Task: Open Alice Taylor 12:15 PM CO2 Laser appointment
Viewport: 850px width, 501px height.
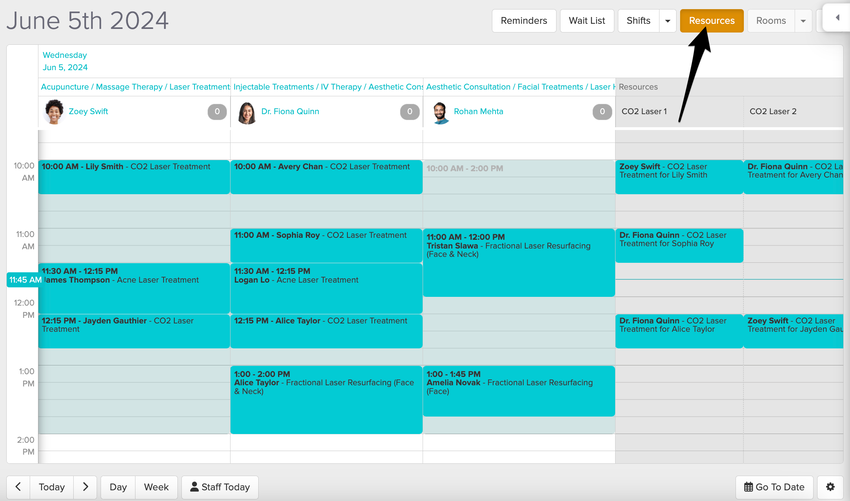Action: click(326, 331)
